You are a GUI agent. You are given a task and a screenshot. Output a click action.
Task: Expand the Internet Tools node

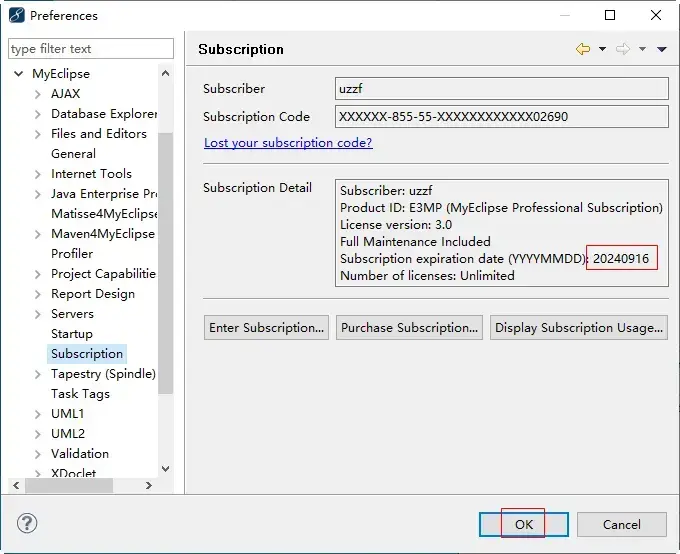[x=38, y=174]
